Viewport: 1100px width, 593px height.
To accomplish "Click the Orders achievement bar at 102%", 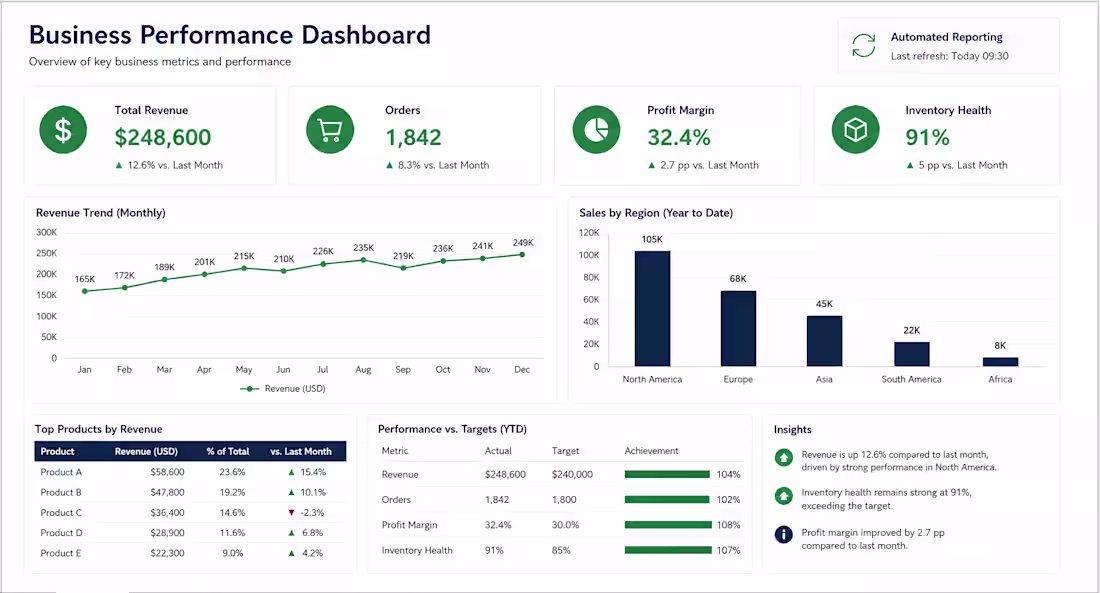I will pos(666,500).
